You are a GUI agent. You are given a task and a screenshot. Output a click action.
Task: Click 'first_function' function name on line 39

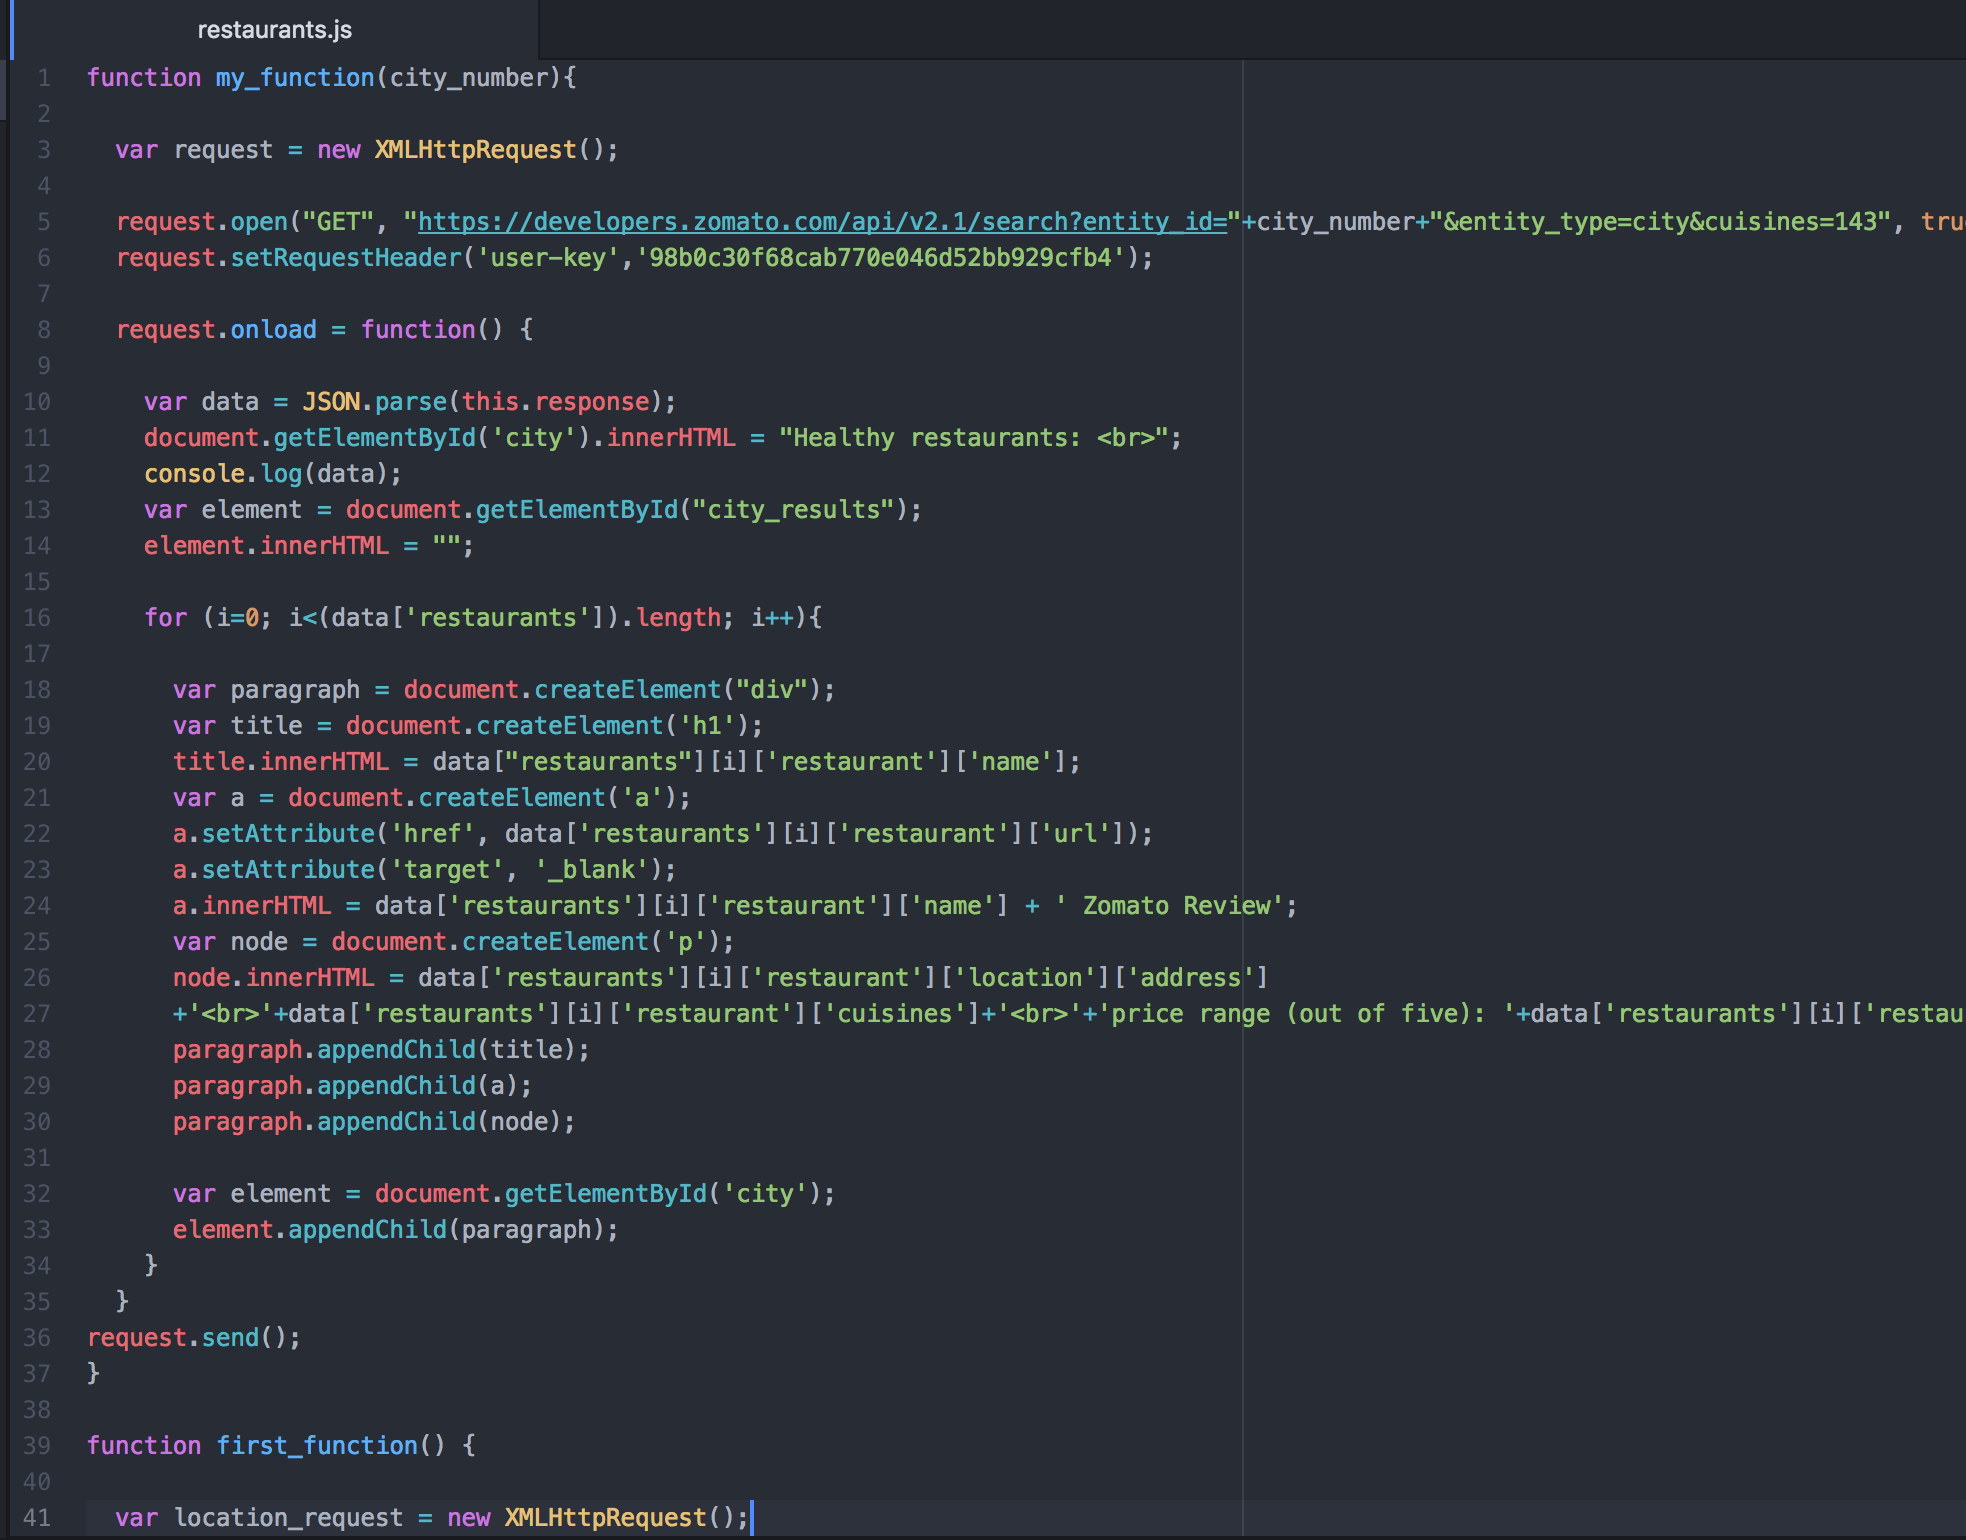[317, 1445]
